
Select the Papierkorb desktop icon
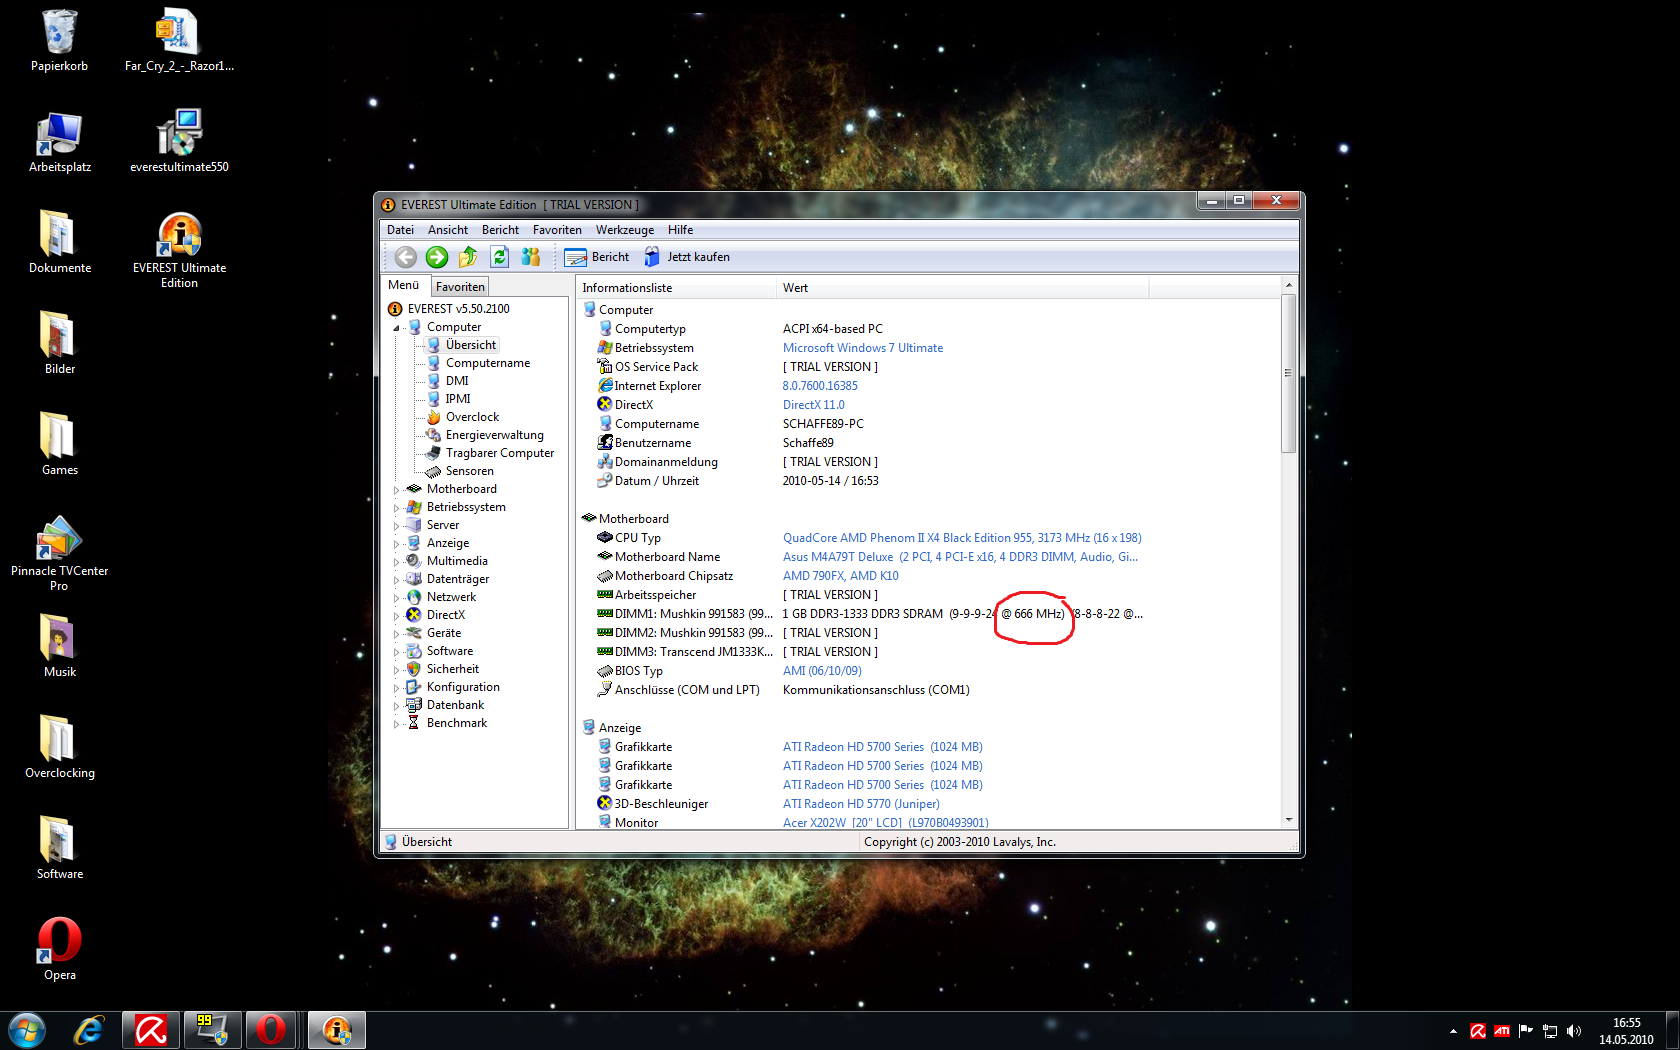tap(60, 41)
